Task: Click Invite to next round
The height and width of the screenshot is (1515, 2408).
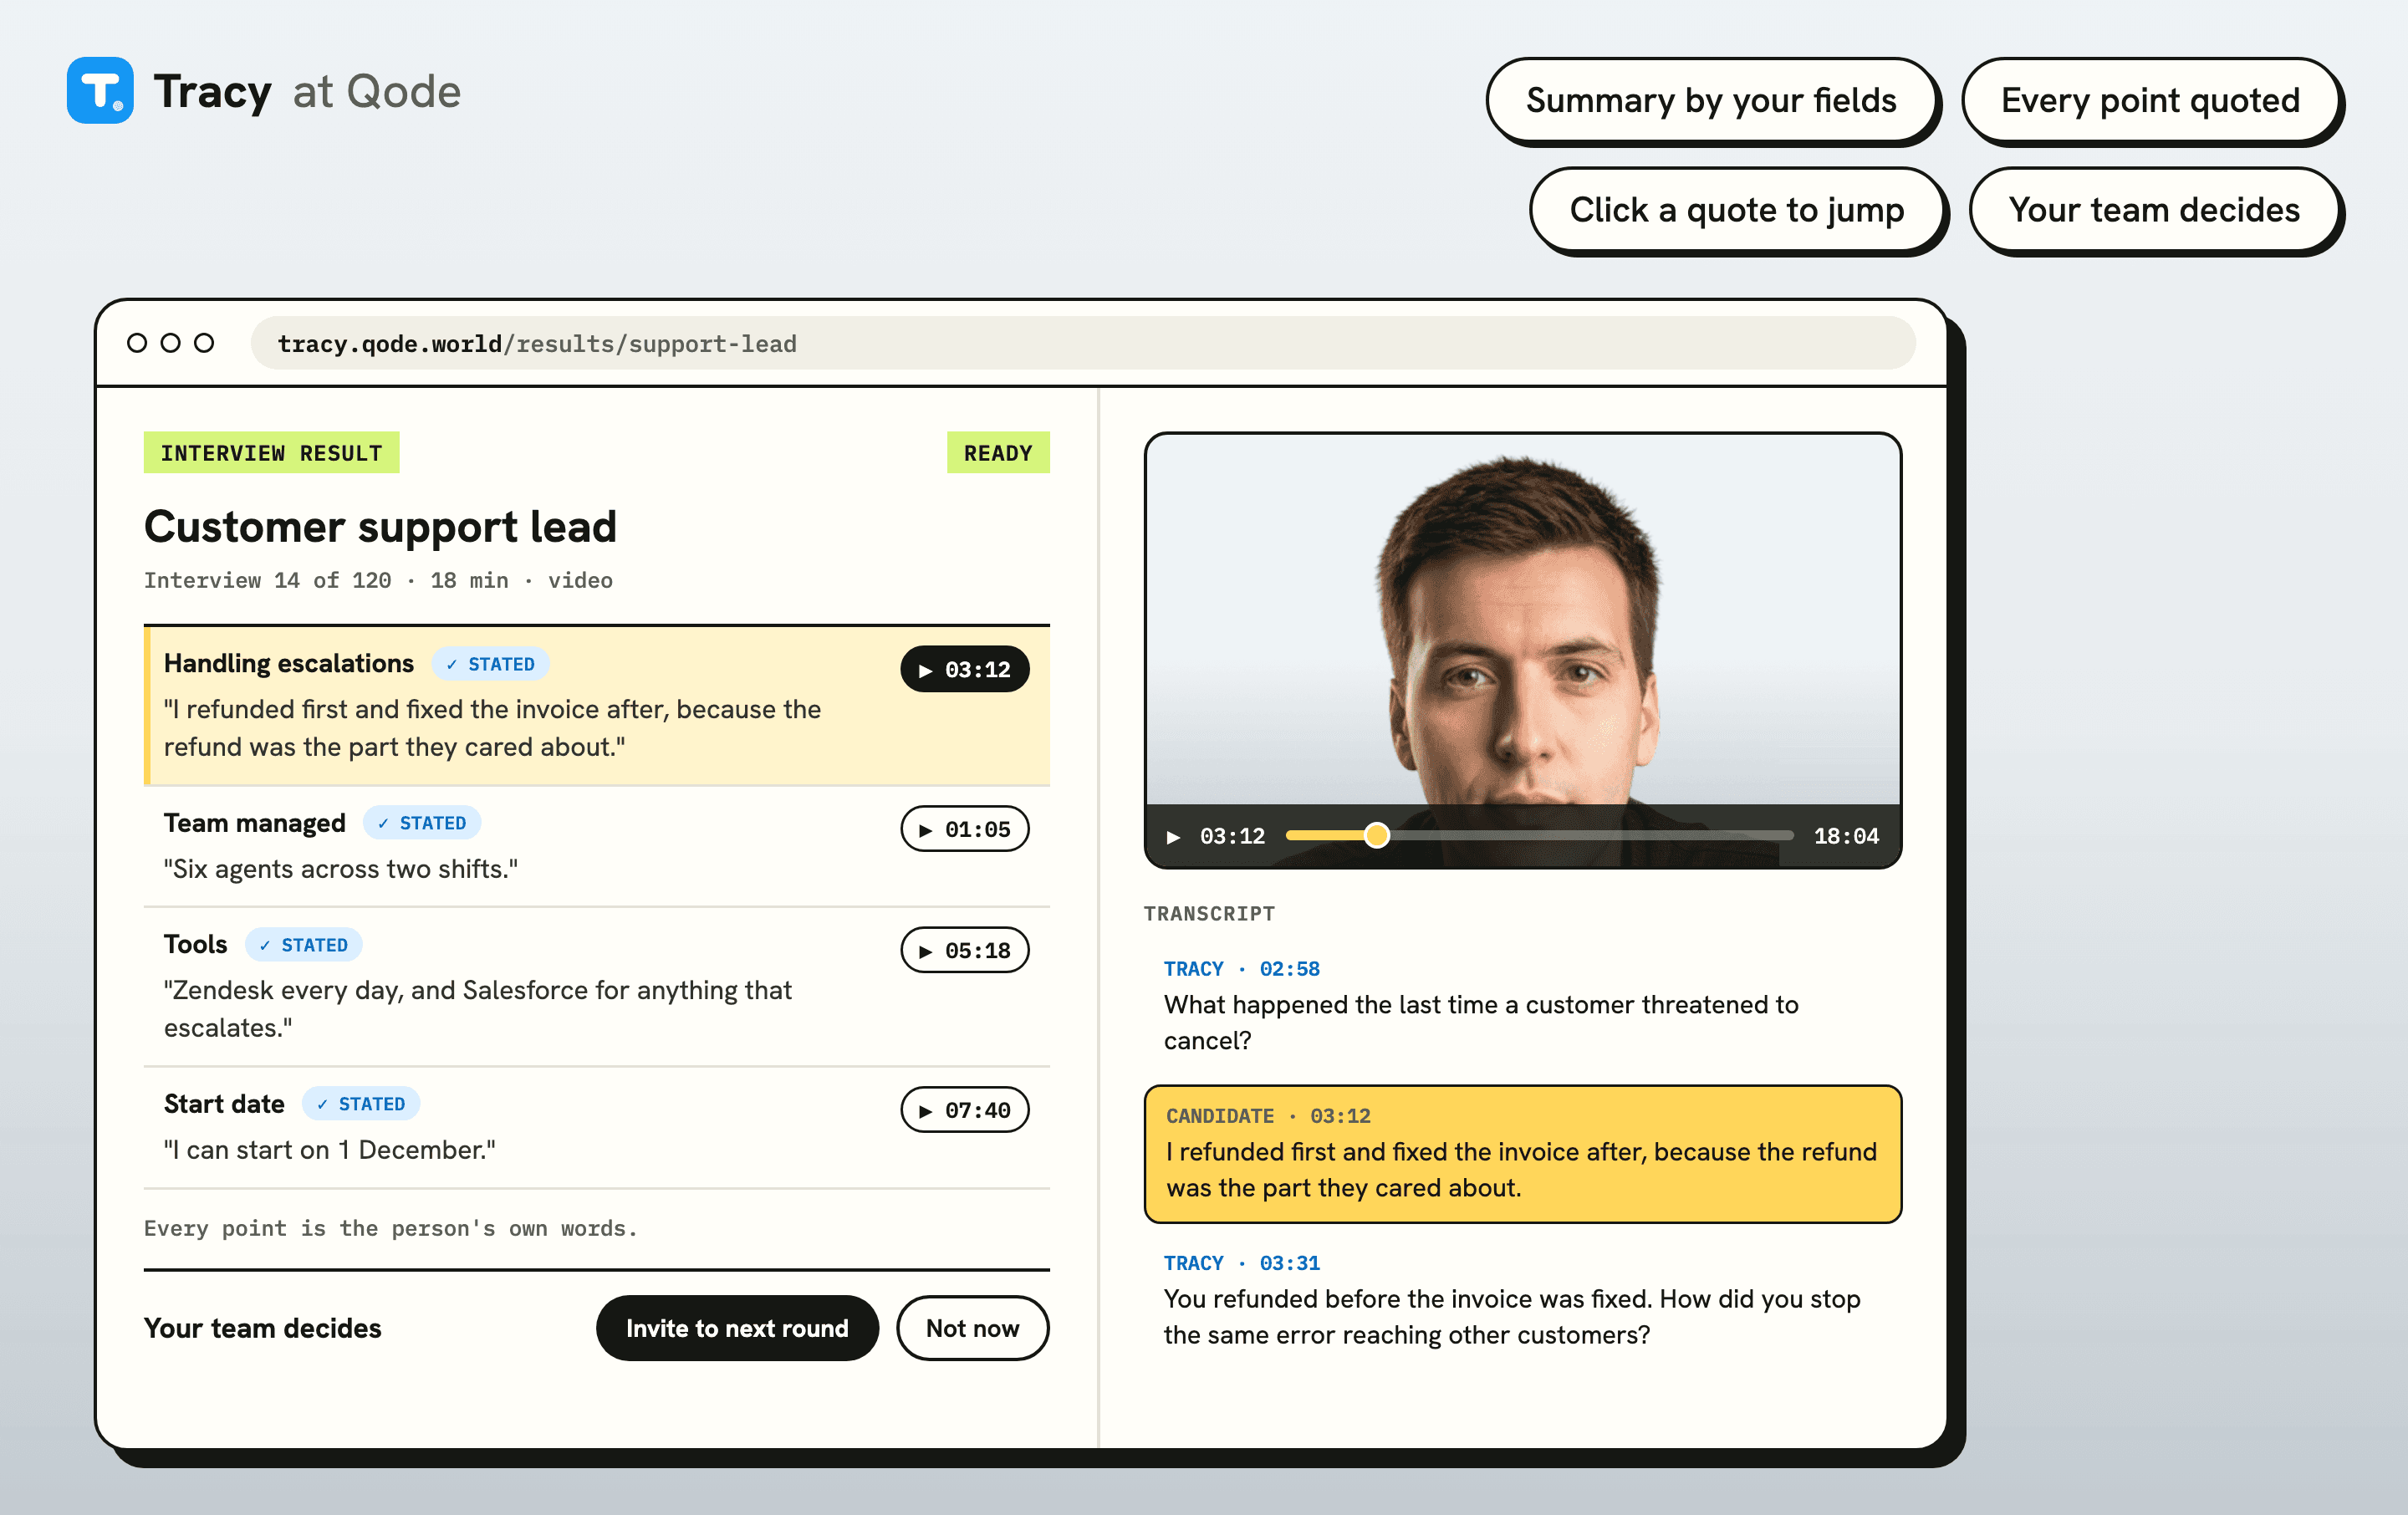Action: point(737,1328)
